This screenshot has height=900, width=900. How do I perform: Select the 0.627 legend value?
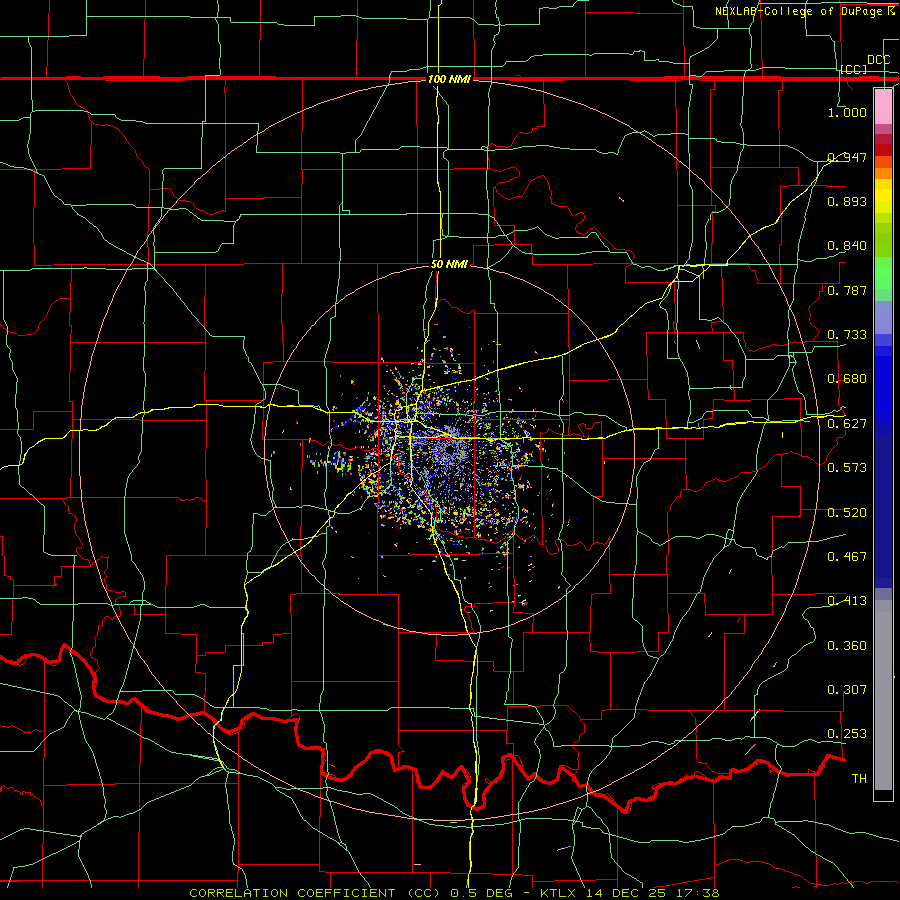click(847, 424)
